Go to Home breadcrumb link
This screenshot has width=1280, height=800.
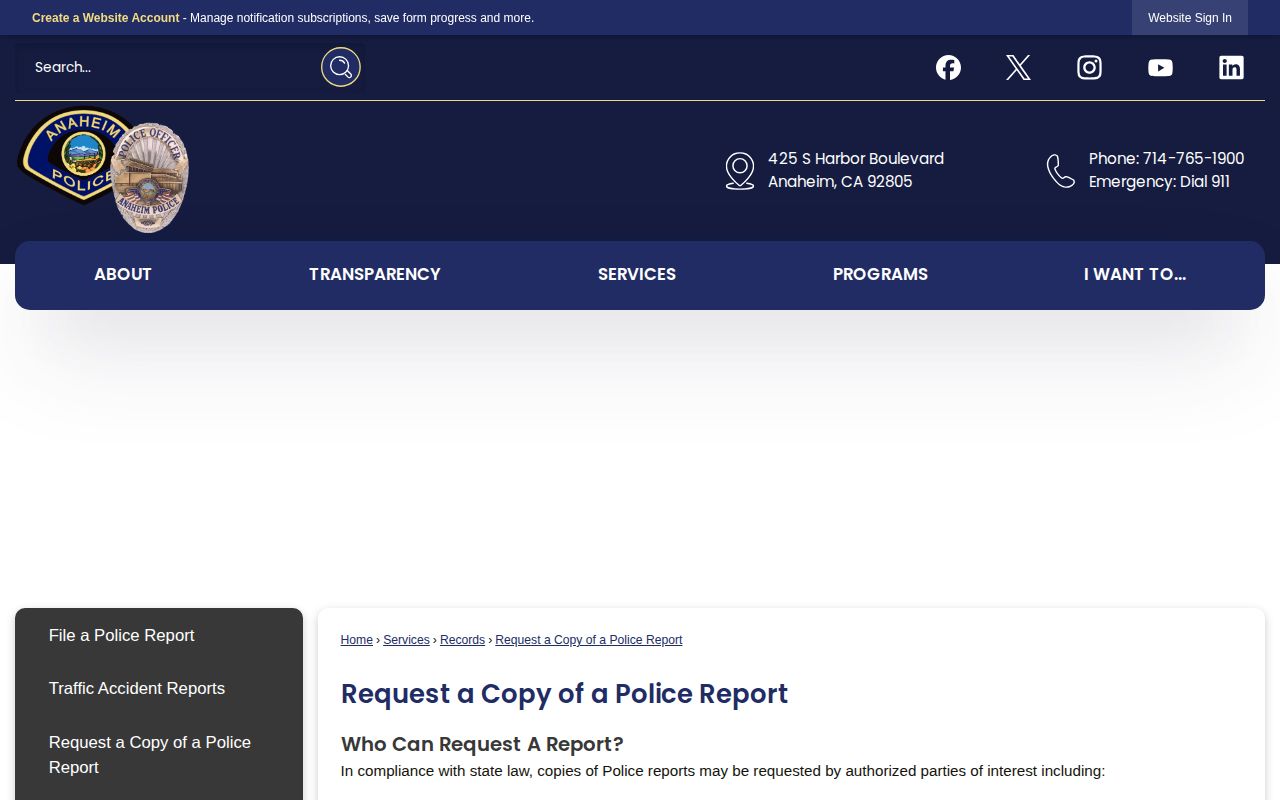point(357,640)
